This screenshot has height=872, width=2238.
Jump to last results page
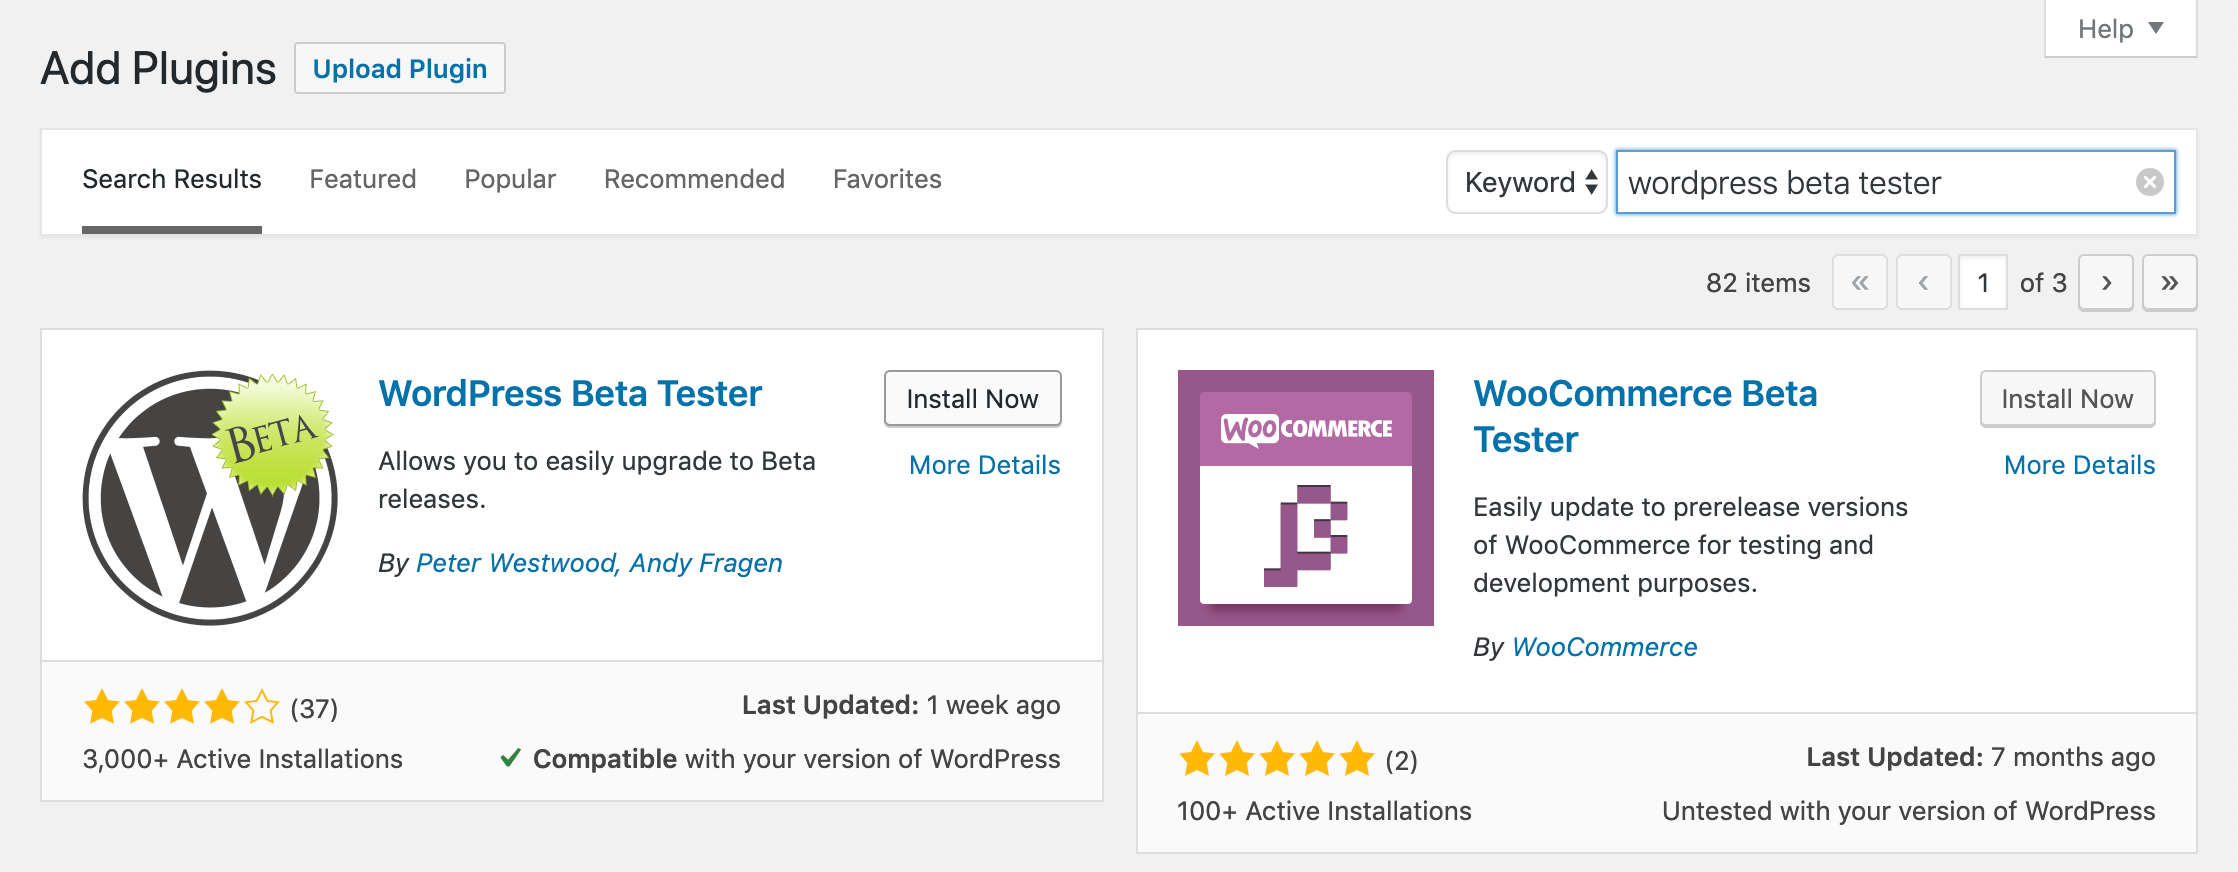click(x=2169, y=283)
